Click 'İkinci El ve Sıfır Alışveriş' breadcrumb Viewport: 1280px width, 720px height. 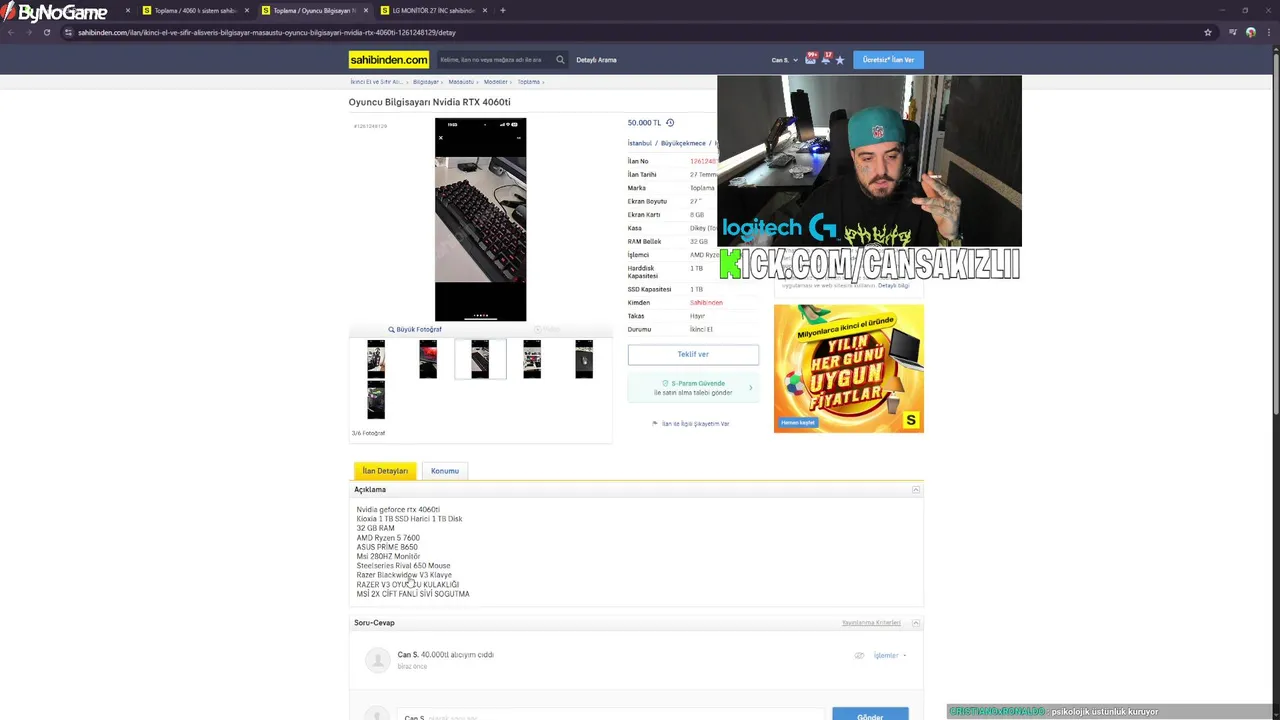376,82
